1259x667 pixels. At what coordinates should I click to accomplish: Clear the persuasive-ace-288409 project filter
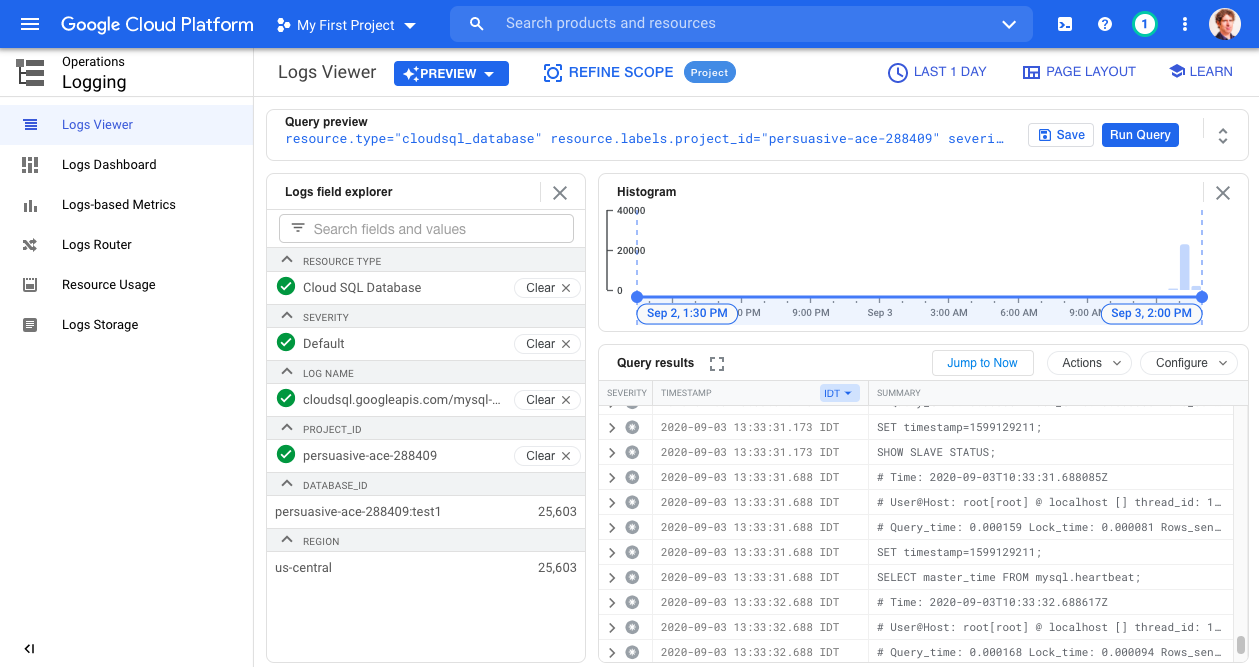548,456
